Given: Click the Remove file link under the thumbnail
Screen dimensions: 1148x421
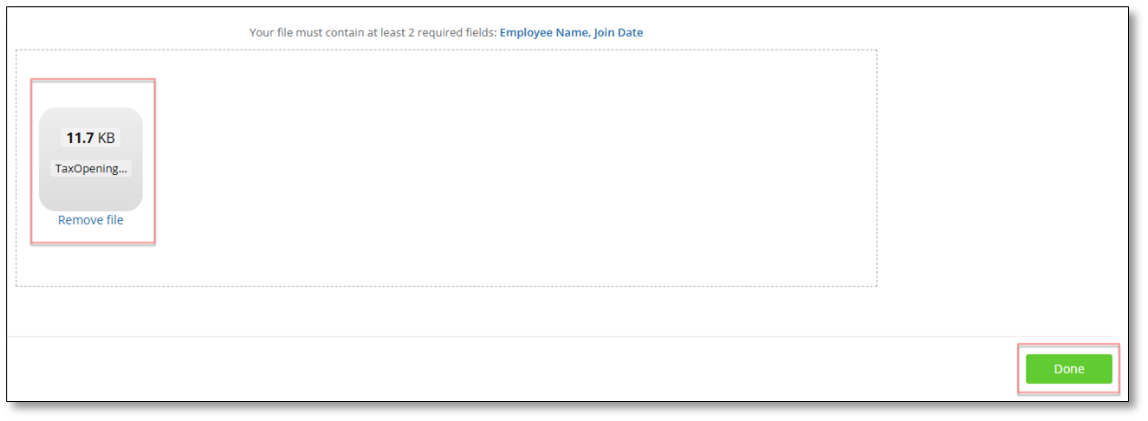Looking at the screenshot, I should (x=91, y=220).
